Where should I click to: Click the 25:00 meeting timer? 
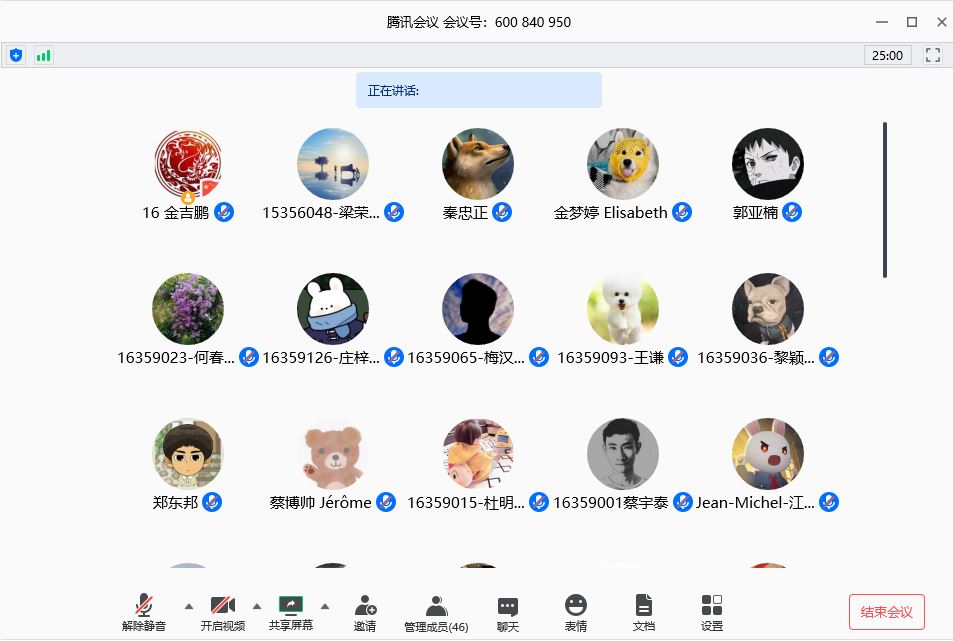(x=887, y=55)
